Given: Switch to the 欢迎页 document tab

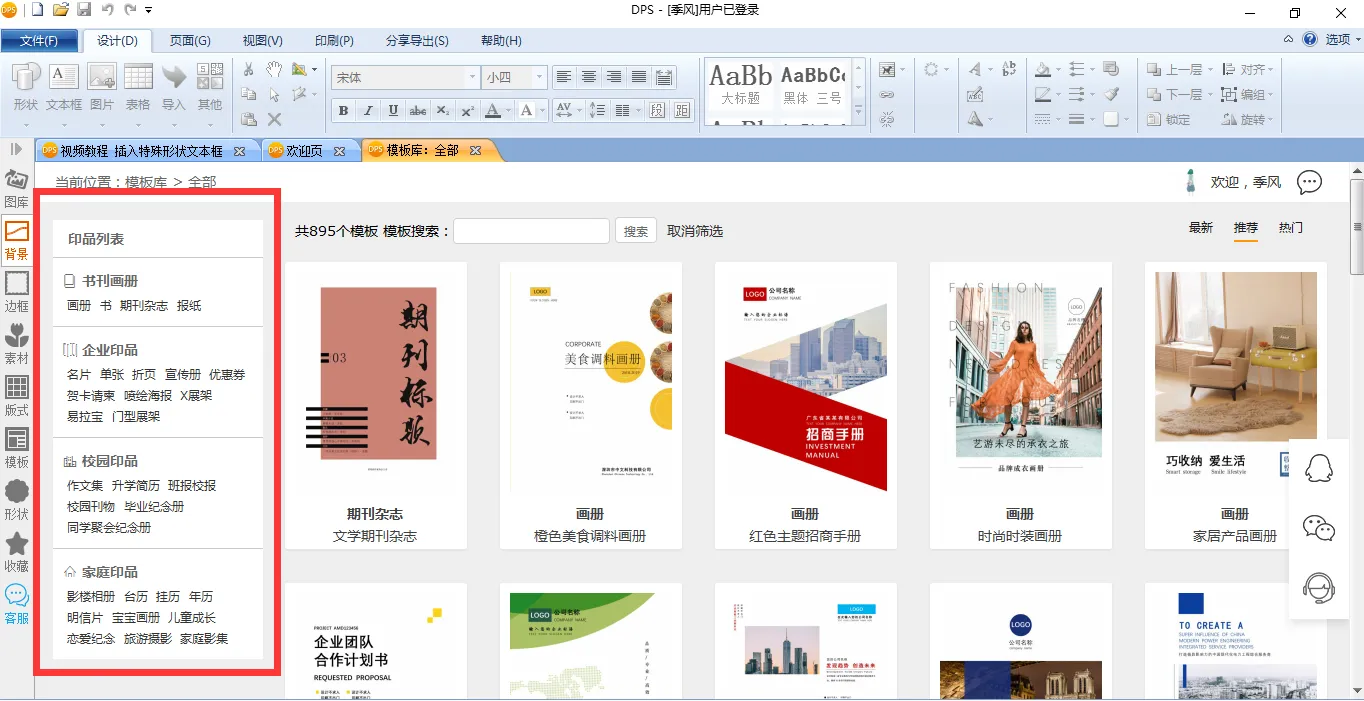Looking at the screenshot, I should pos(304,151).
